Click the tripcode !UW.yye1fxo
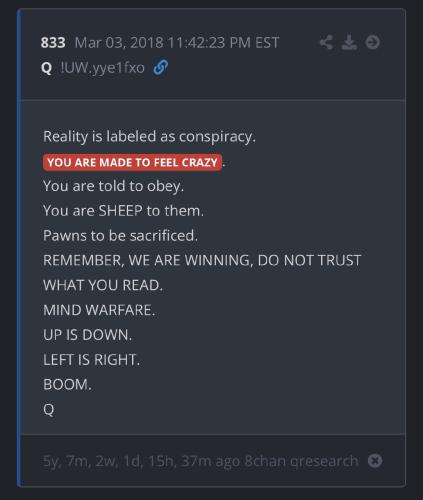 102,68
